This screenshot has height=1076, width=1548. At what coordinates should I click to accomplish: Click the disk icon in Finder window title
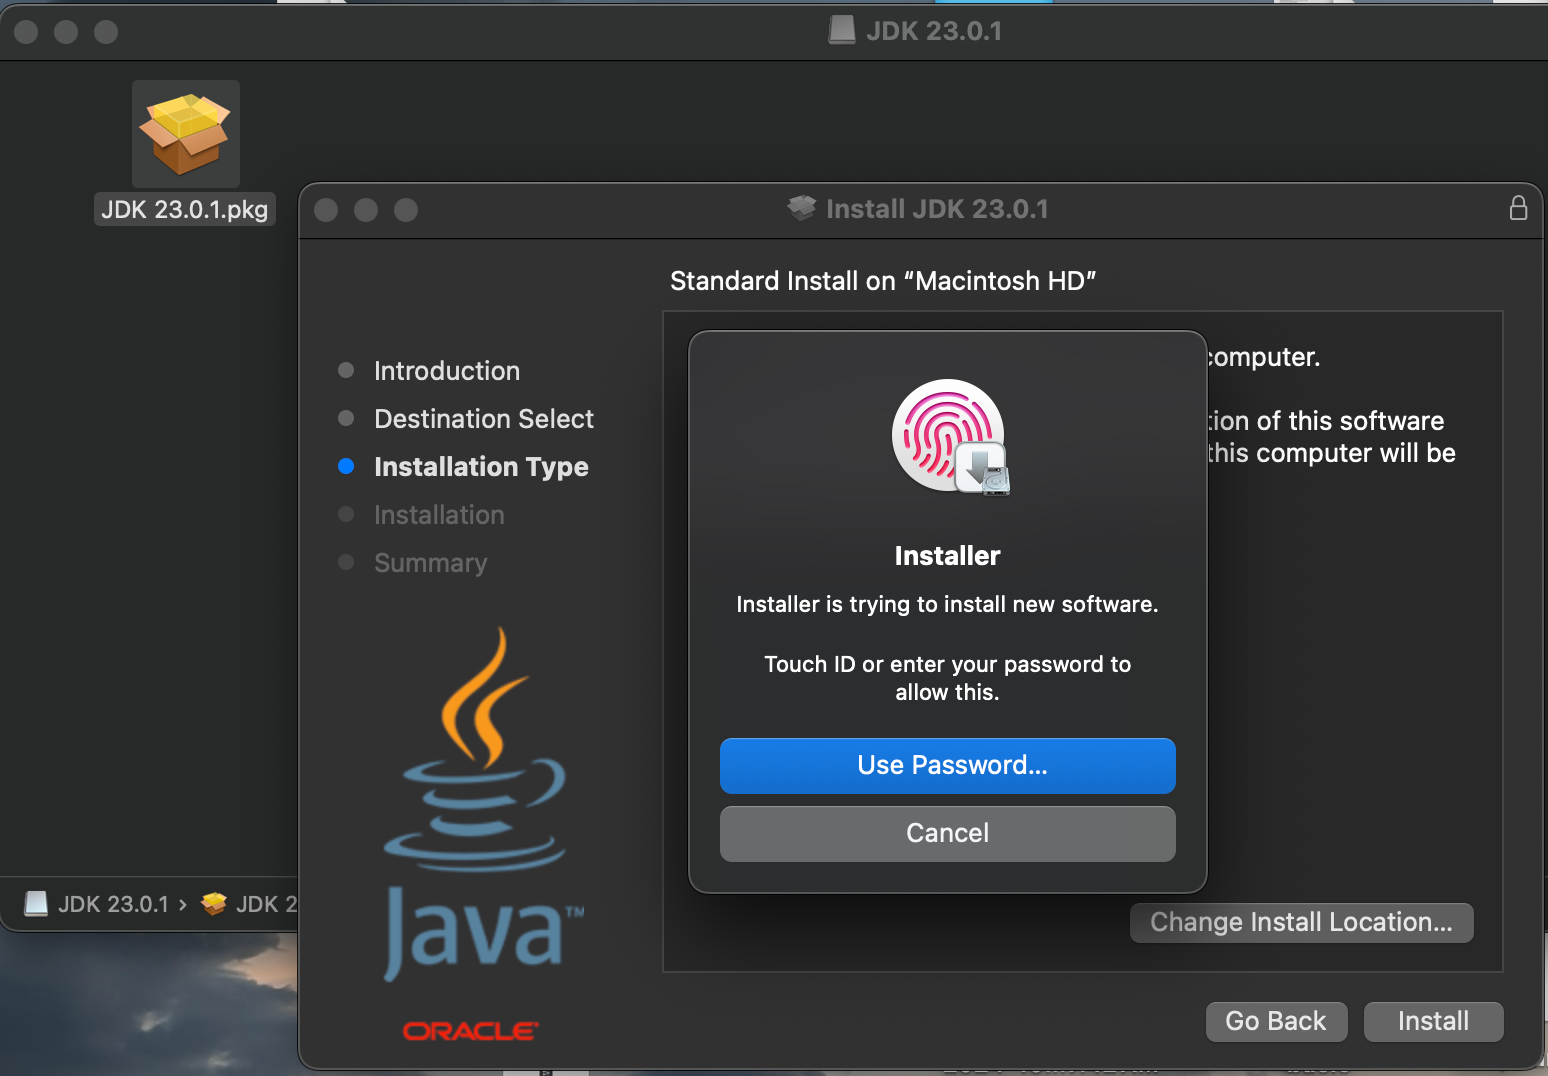[x=842, y=30]
